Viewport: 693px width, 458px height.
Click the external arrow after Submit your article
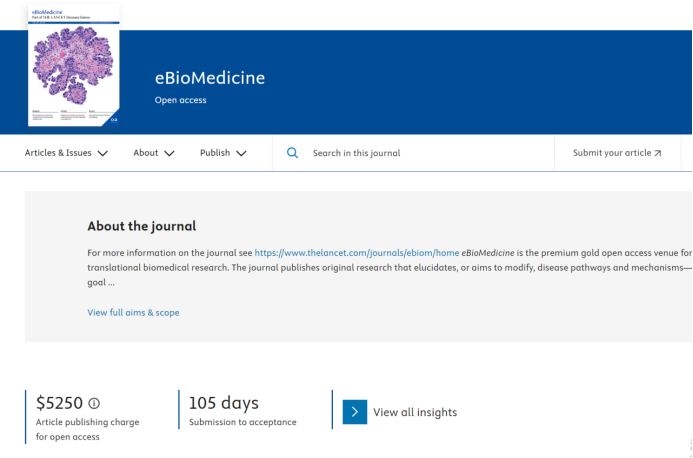click(x=657, y=153)
